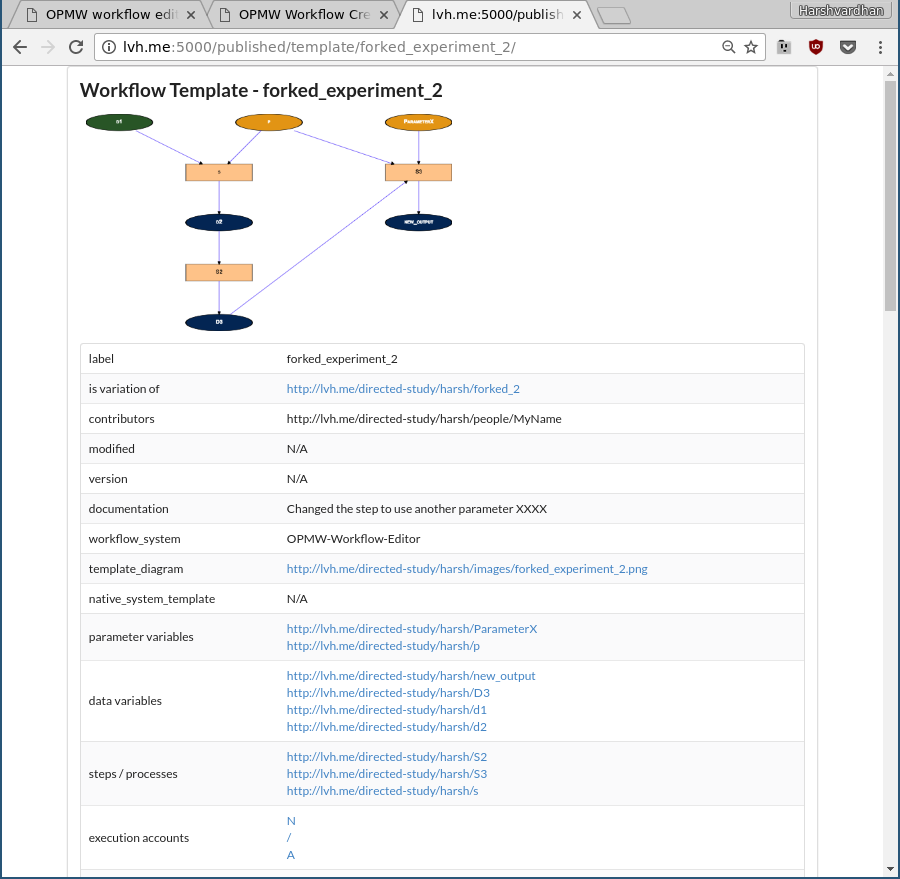
Task: Click the 'execution accounts' row label
Action: [139, 838]
